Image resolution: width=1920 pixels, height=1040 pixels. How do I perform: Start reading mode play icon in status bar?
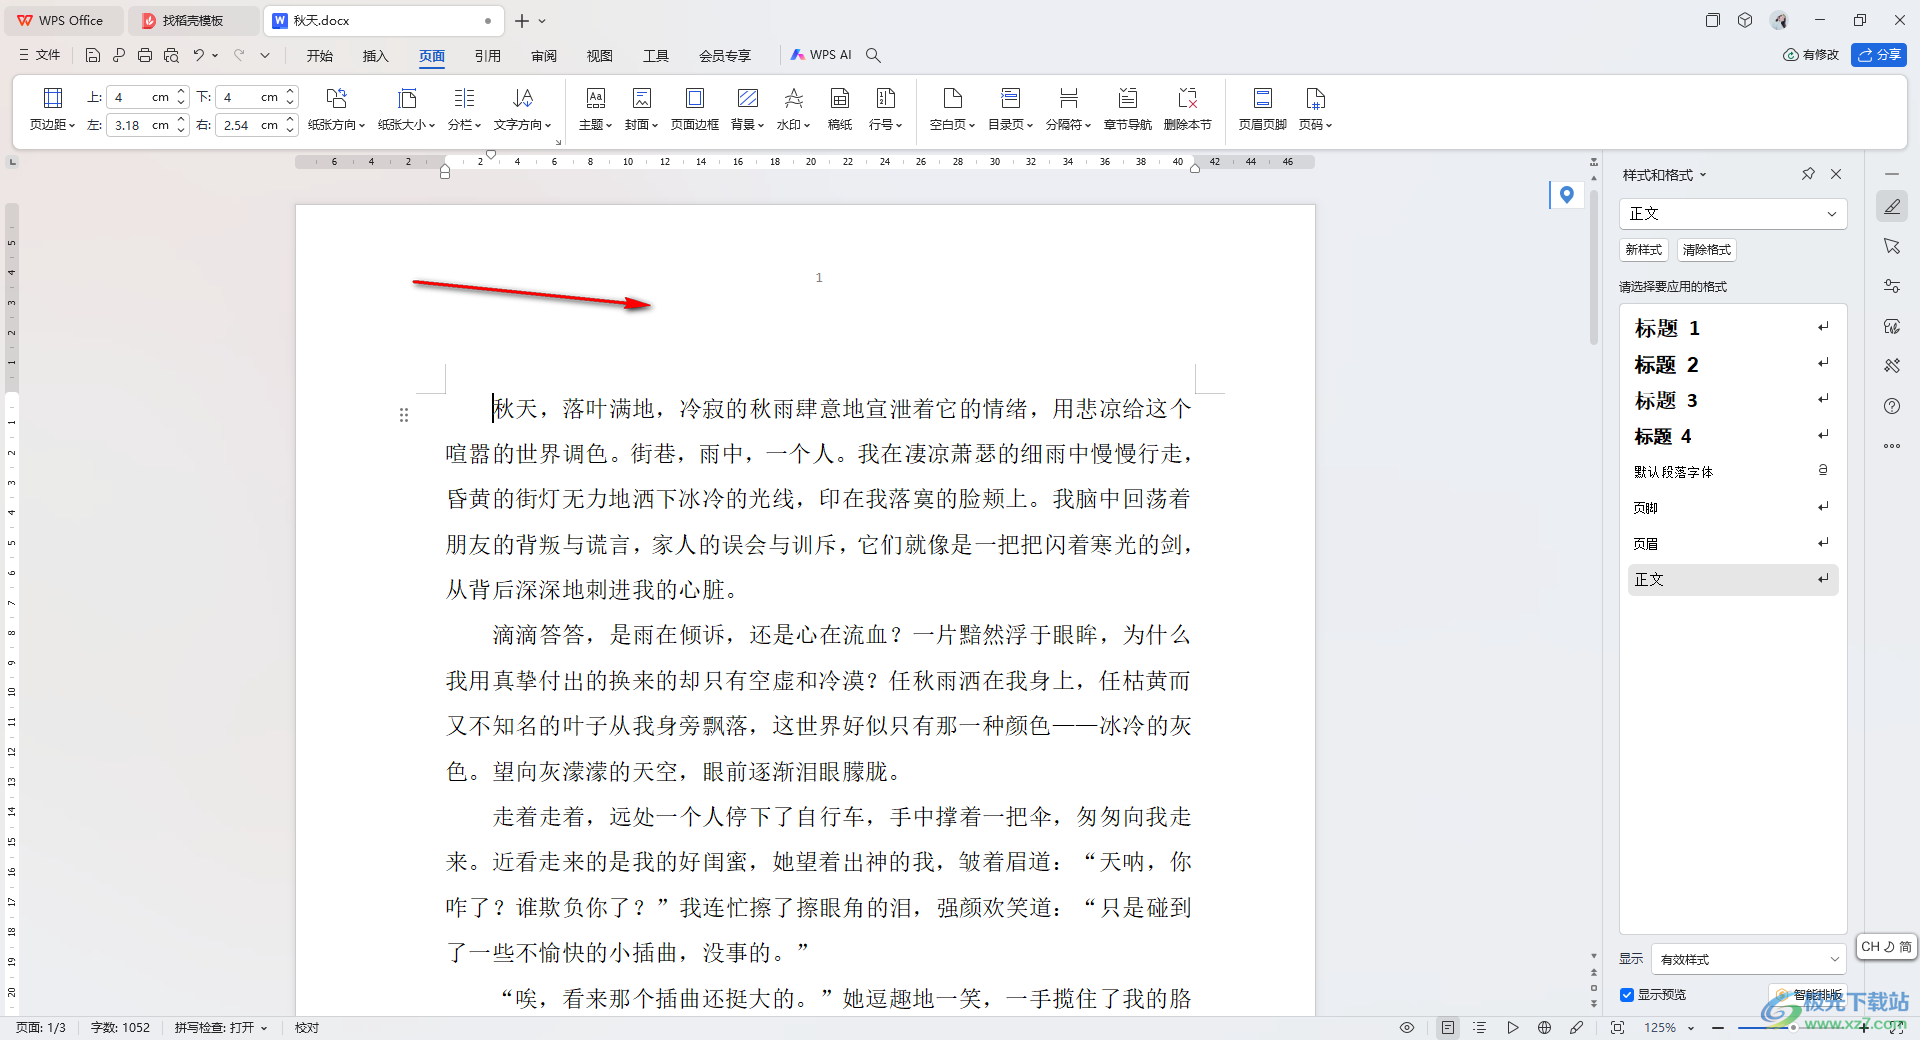pyautogui.click(x=1512, y=1028)
